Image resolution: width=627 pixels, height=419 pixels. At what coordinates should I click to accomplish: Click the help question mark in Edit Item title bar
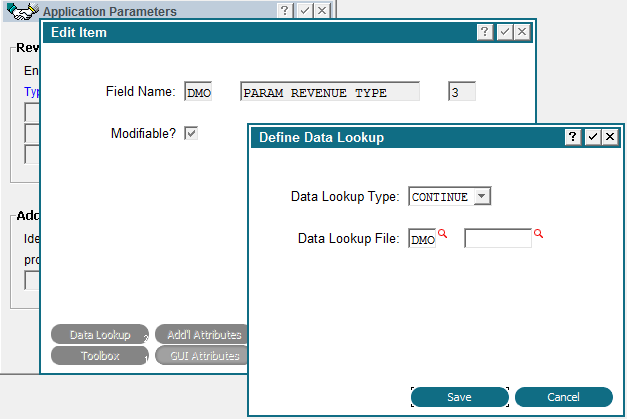point(485,32)
